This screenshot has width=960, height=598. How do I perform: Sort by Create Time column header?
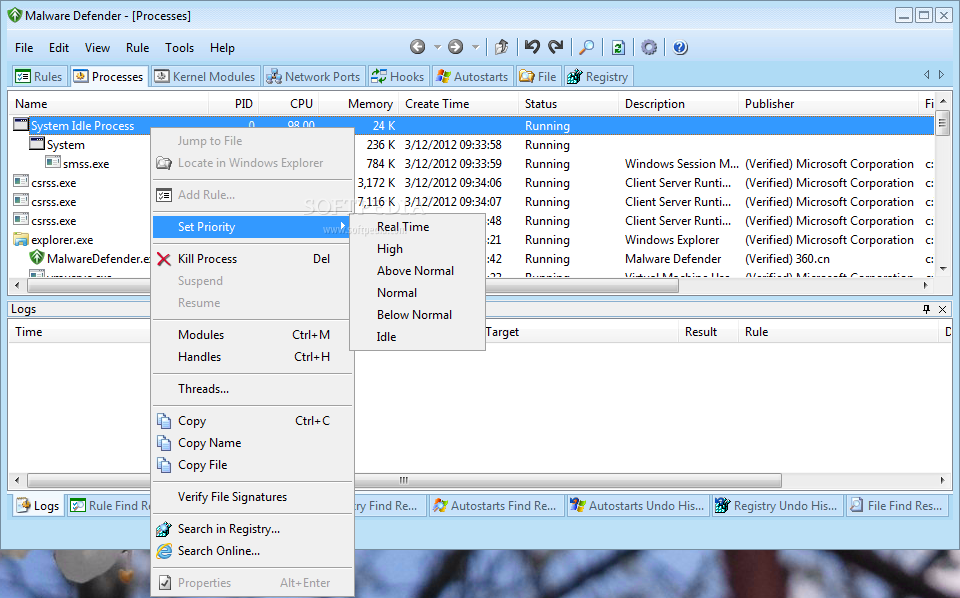pos(459,103)
